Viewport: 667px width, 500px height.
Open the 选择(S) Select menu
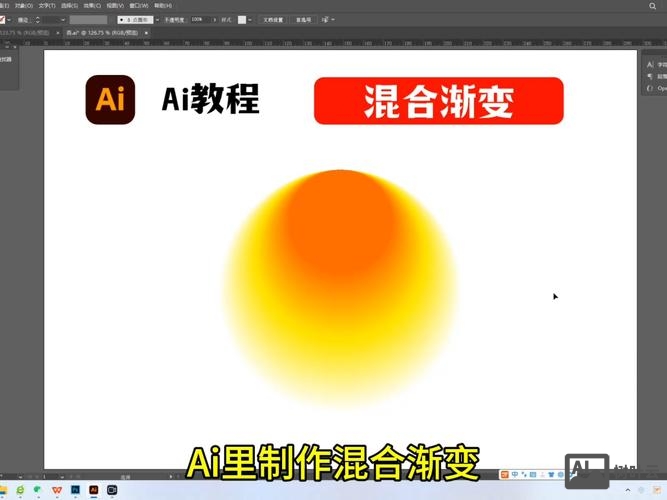[69, 6]
